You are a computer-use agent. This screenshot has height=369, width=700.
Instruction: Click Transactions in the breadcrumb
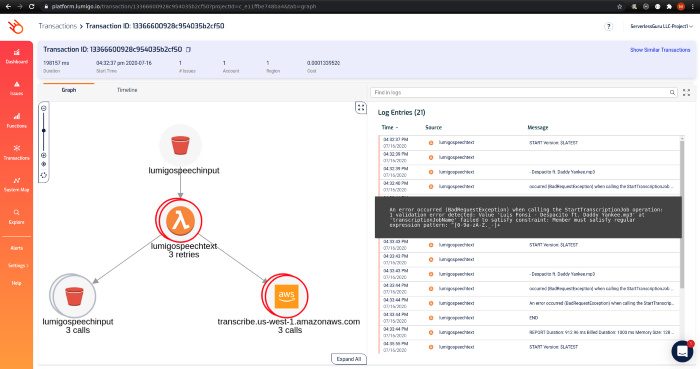[x=58, y=26]
